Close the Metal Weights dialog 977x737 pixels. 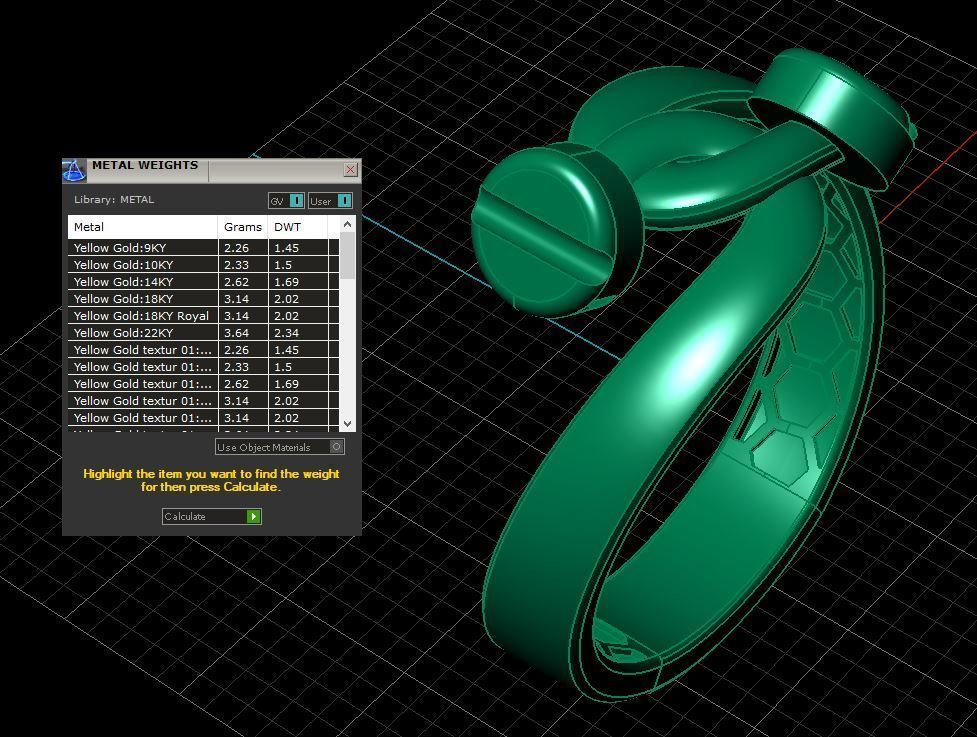point(350,169)
